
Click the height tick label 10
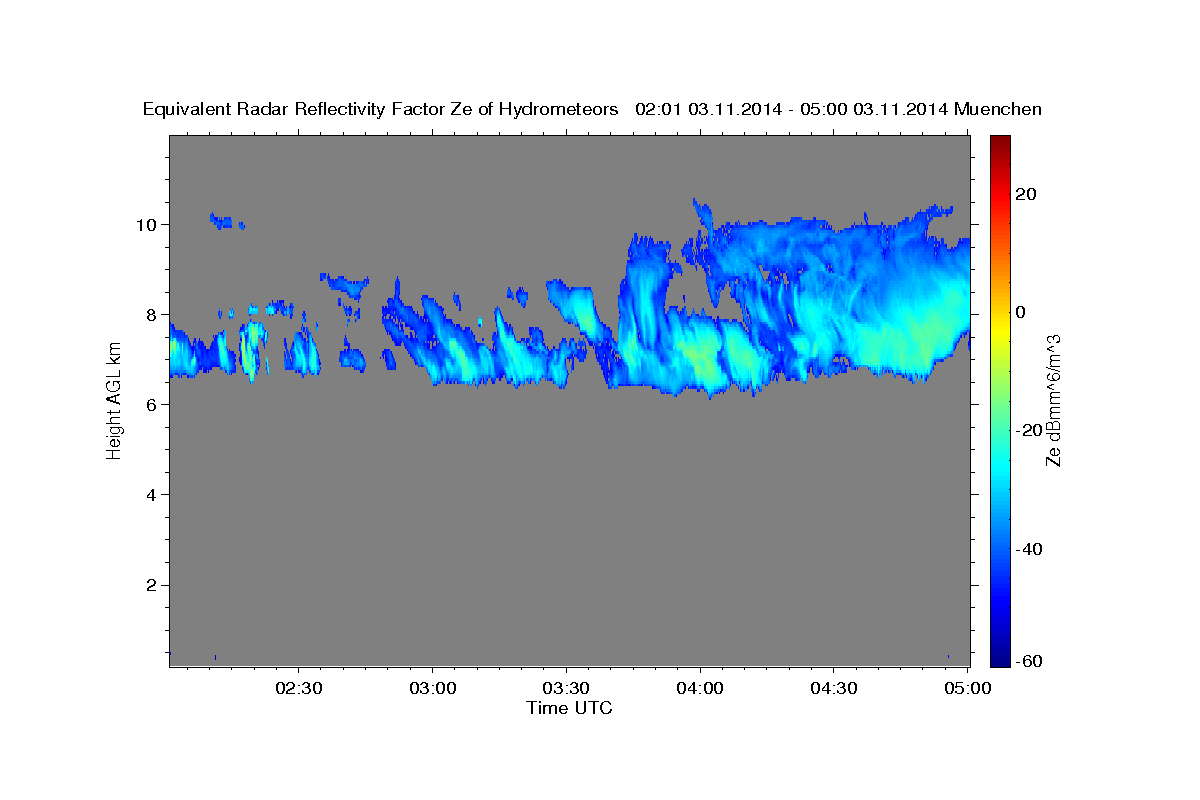pos(149,224)
